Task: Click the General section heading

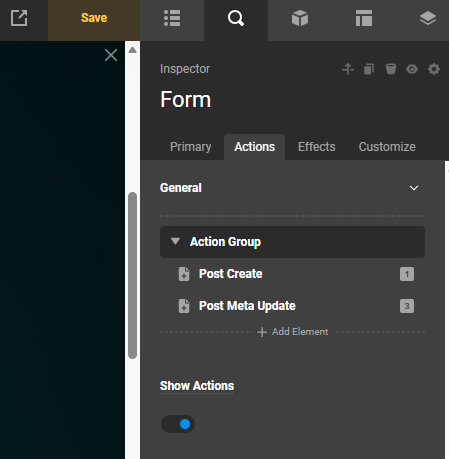Action: tap(181, 188)
